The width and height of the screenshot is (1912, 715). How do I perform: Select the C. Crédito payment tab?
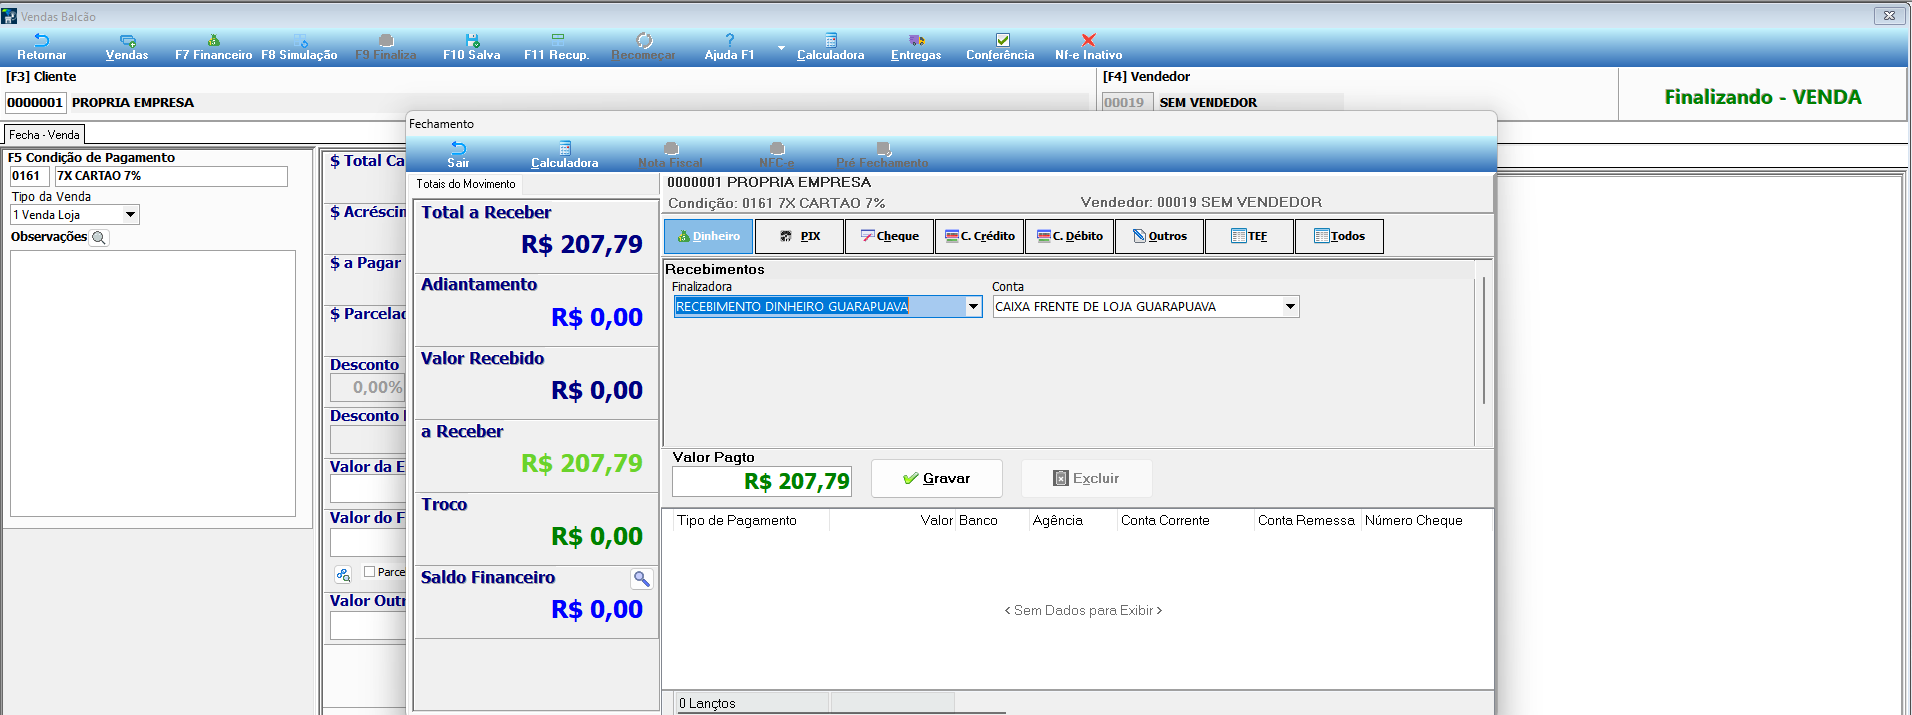coord(979,237)
